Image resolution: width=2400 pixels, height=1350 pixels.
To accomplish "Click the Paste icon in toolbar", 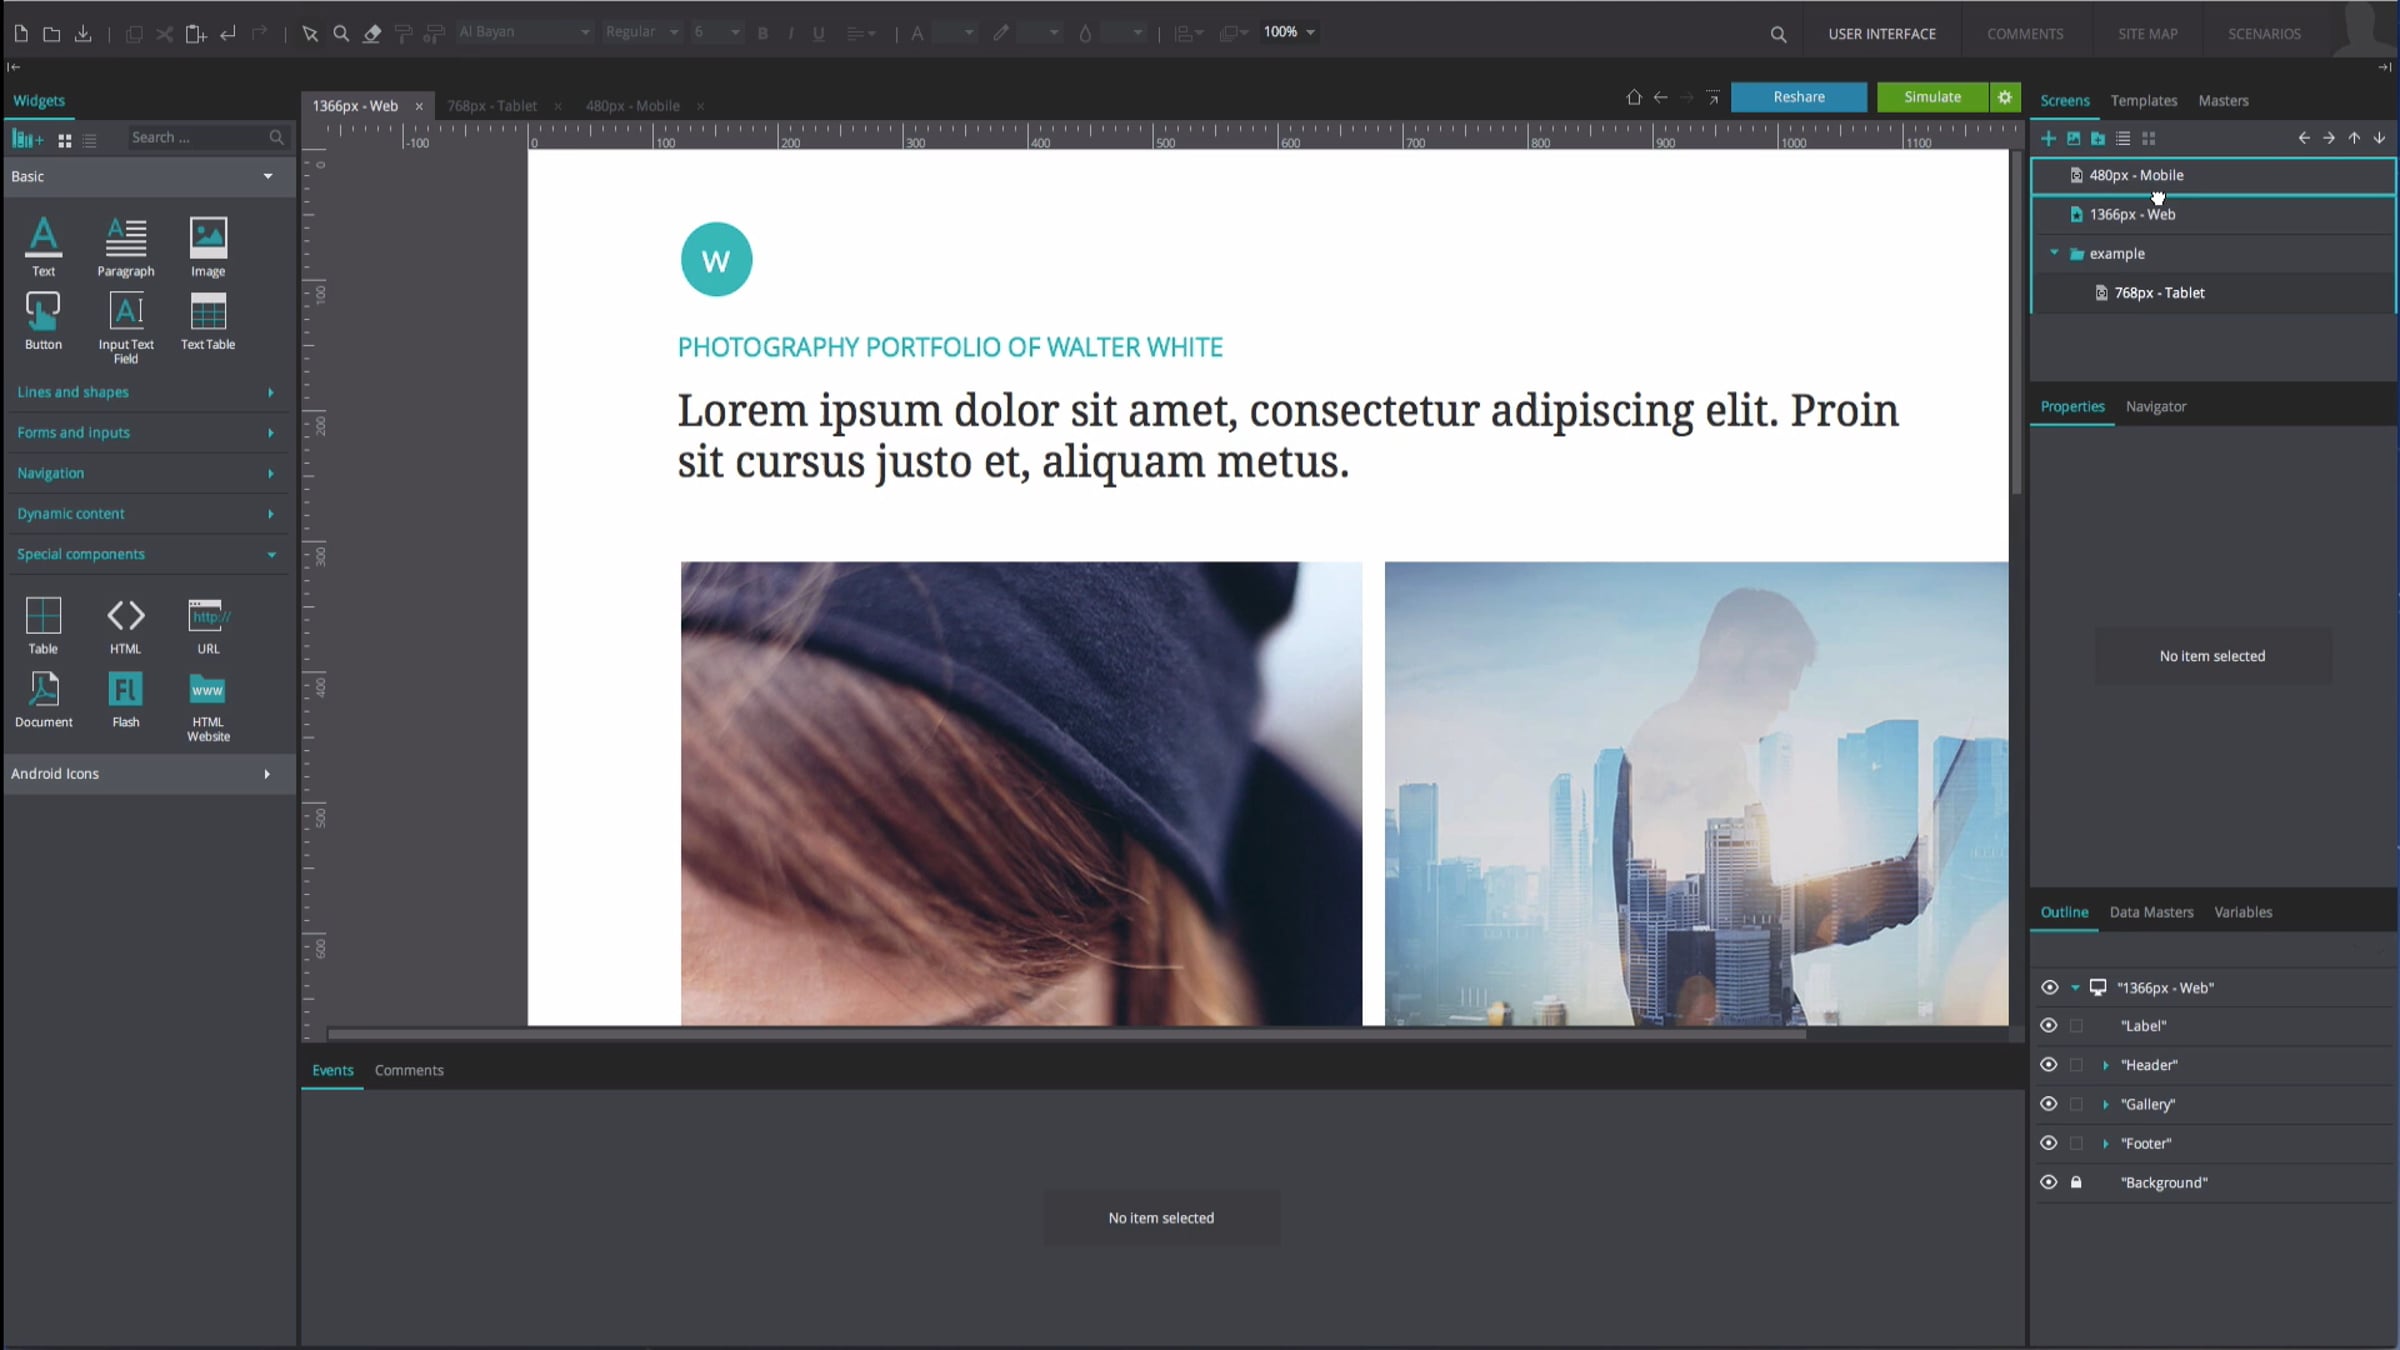I will pyautogui.click(x=196, y=33).
